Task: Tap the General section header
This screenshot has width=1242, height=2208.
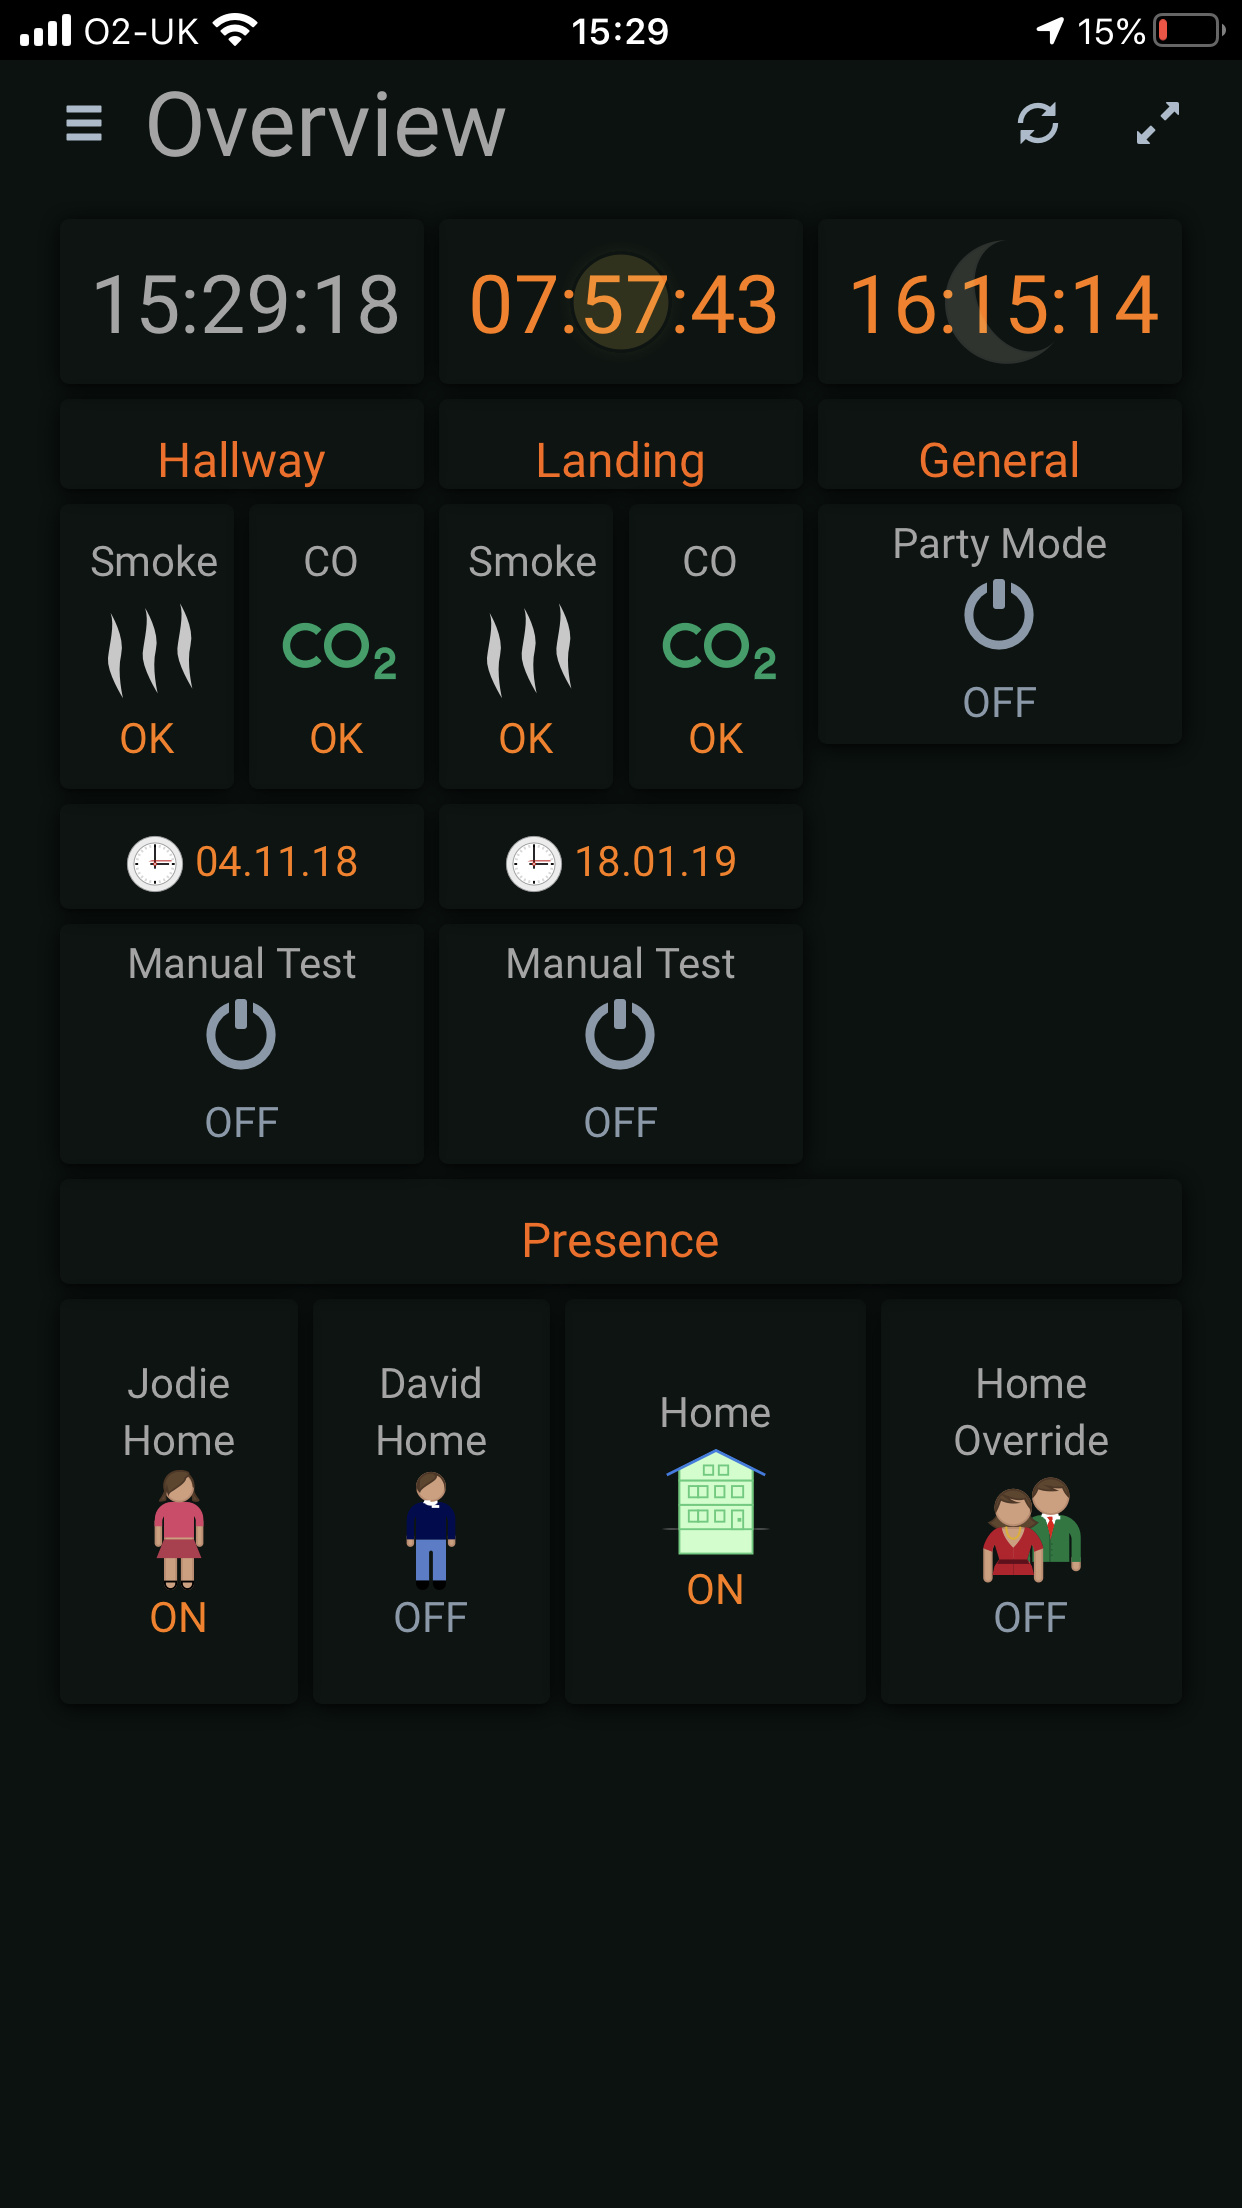Action: click(x=999, y=460)
